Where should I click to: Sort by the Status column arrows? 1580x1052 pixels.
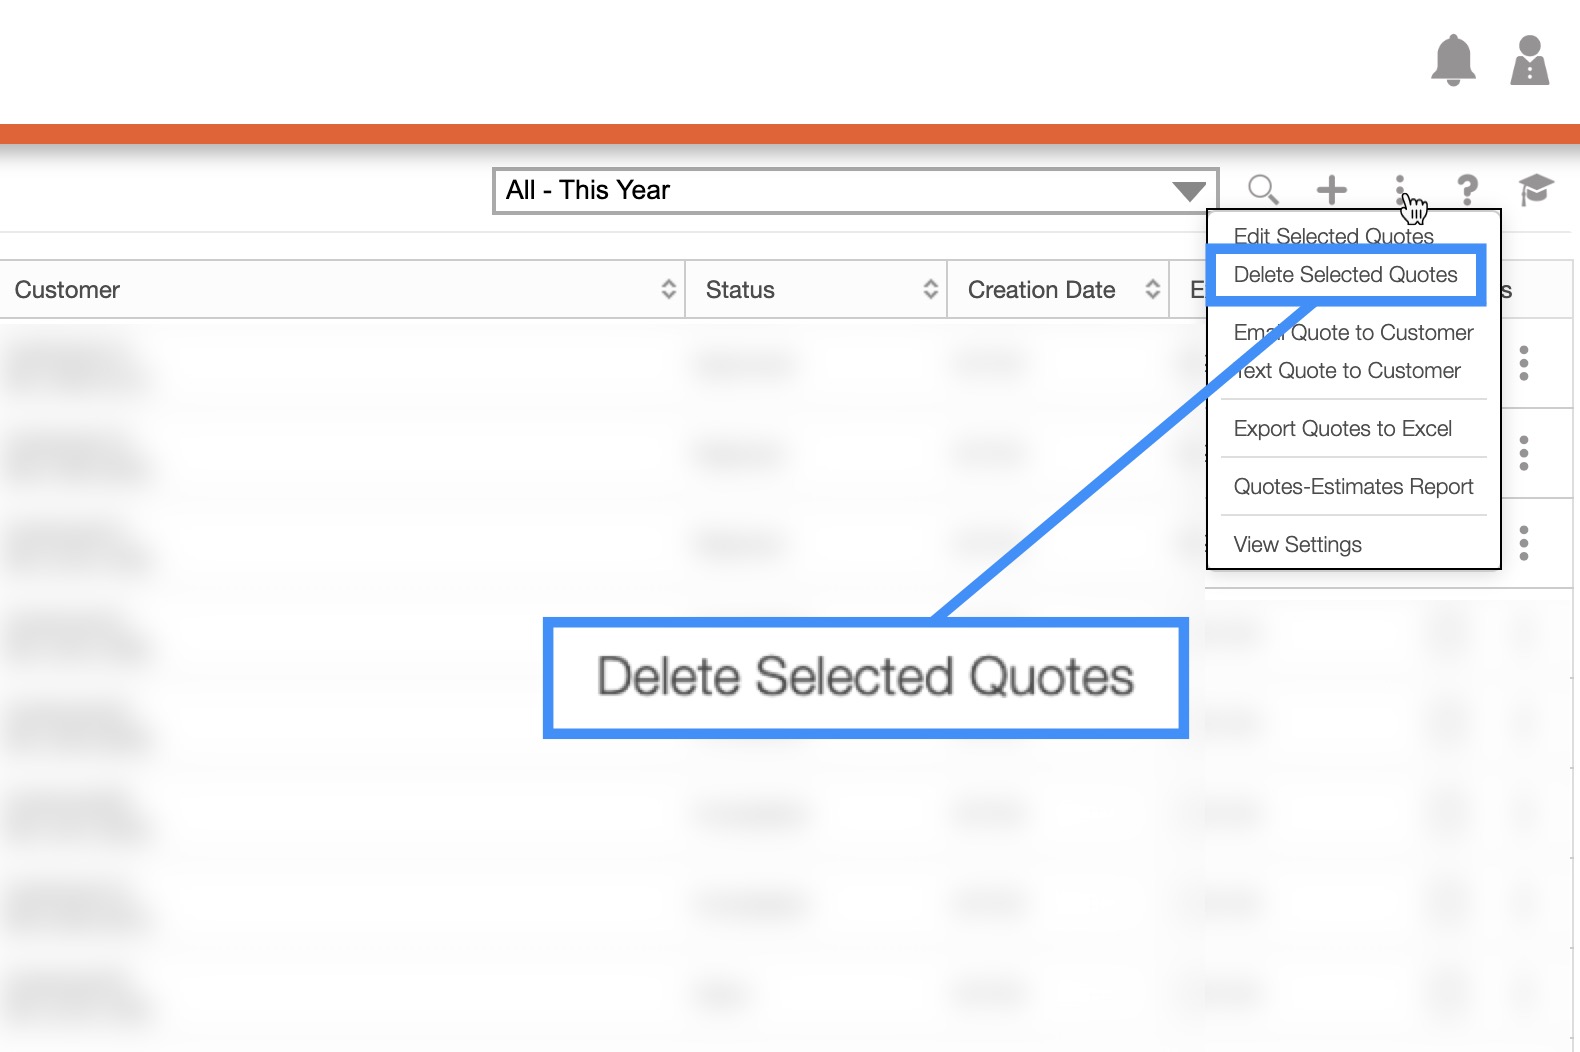[x=930, y=290]
